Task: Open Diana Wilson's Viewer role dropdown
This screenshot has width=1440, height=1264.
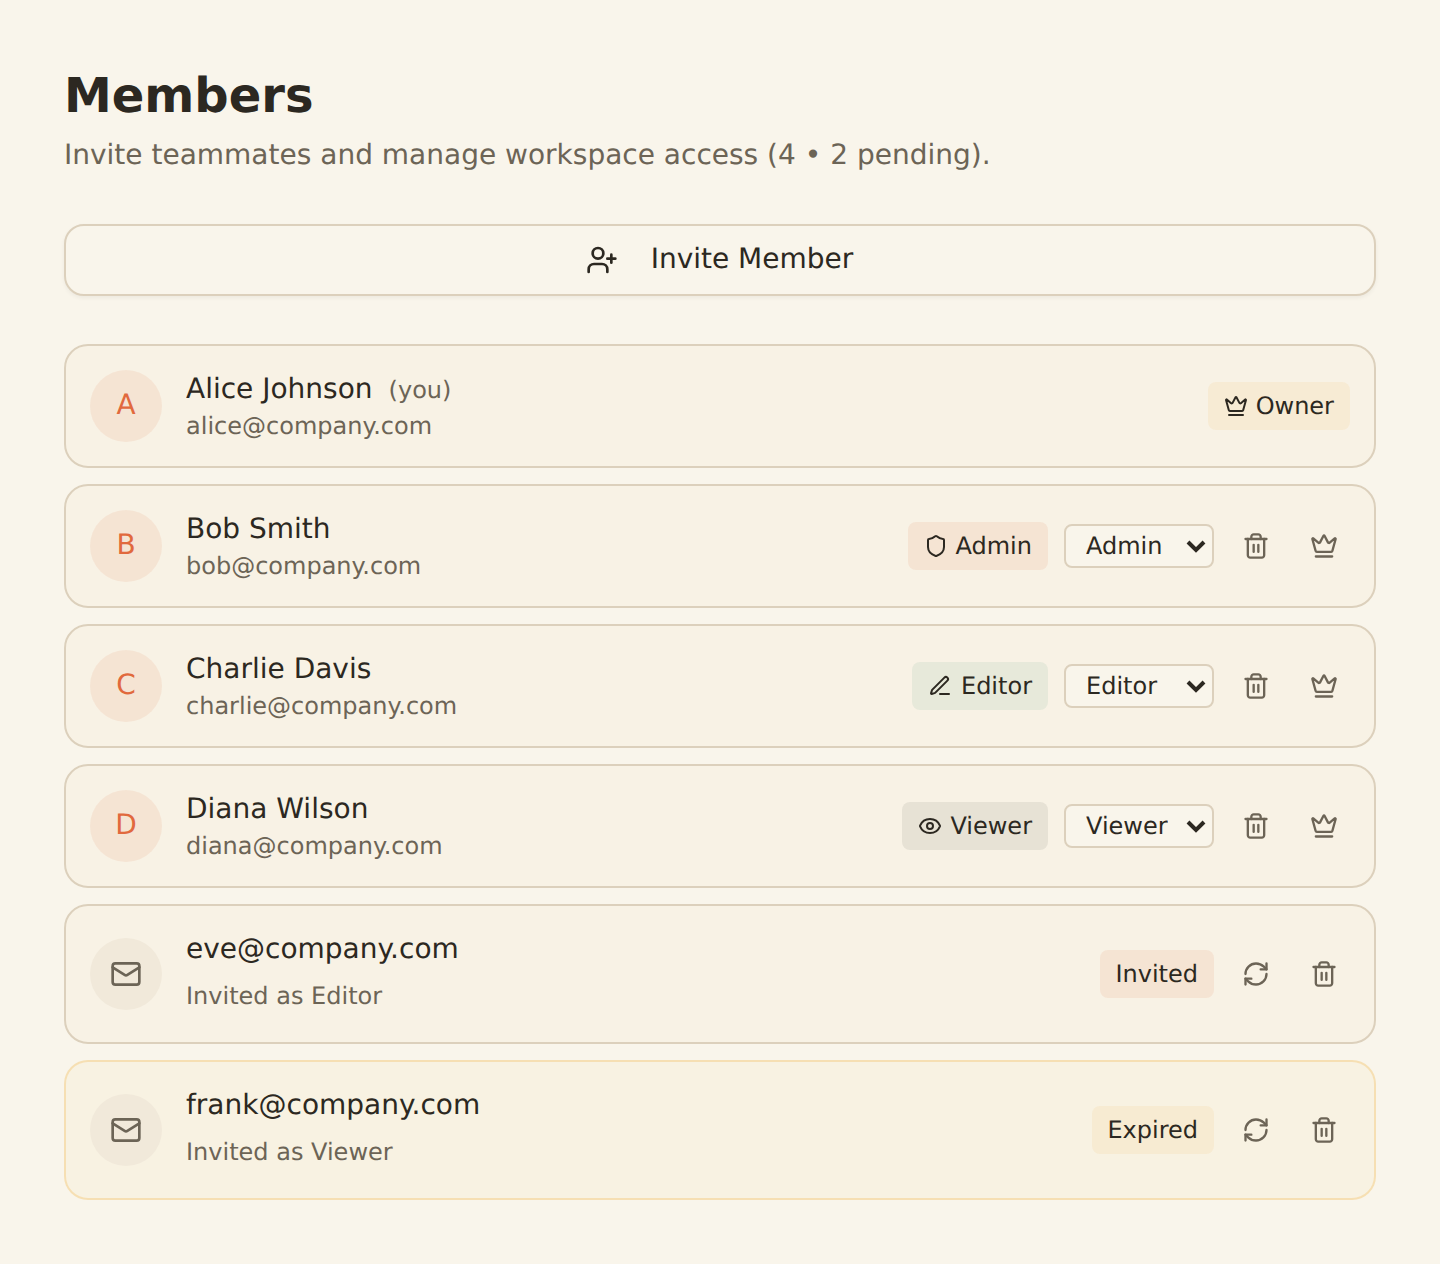Action: tap(1139, 826)
